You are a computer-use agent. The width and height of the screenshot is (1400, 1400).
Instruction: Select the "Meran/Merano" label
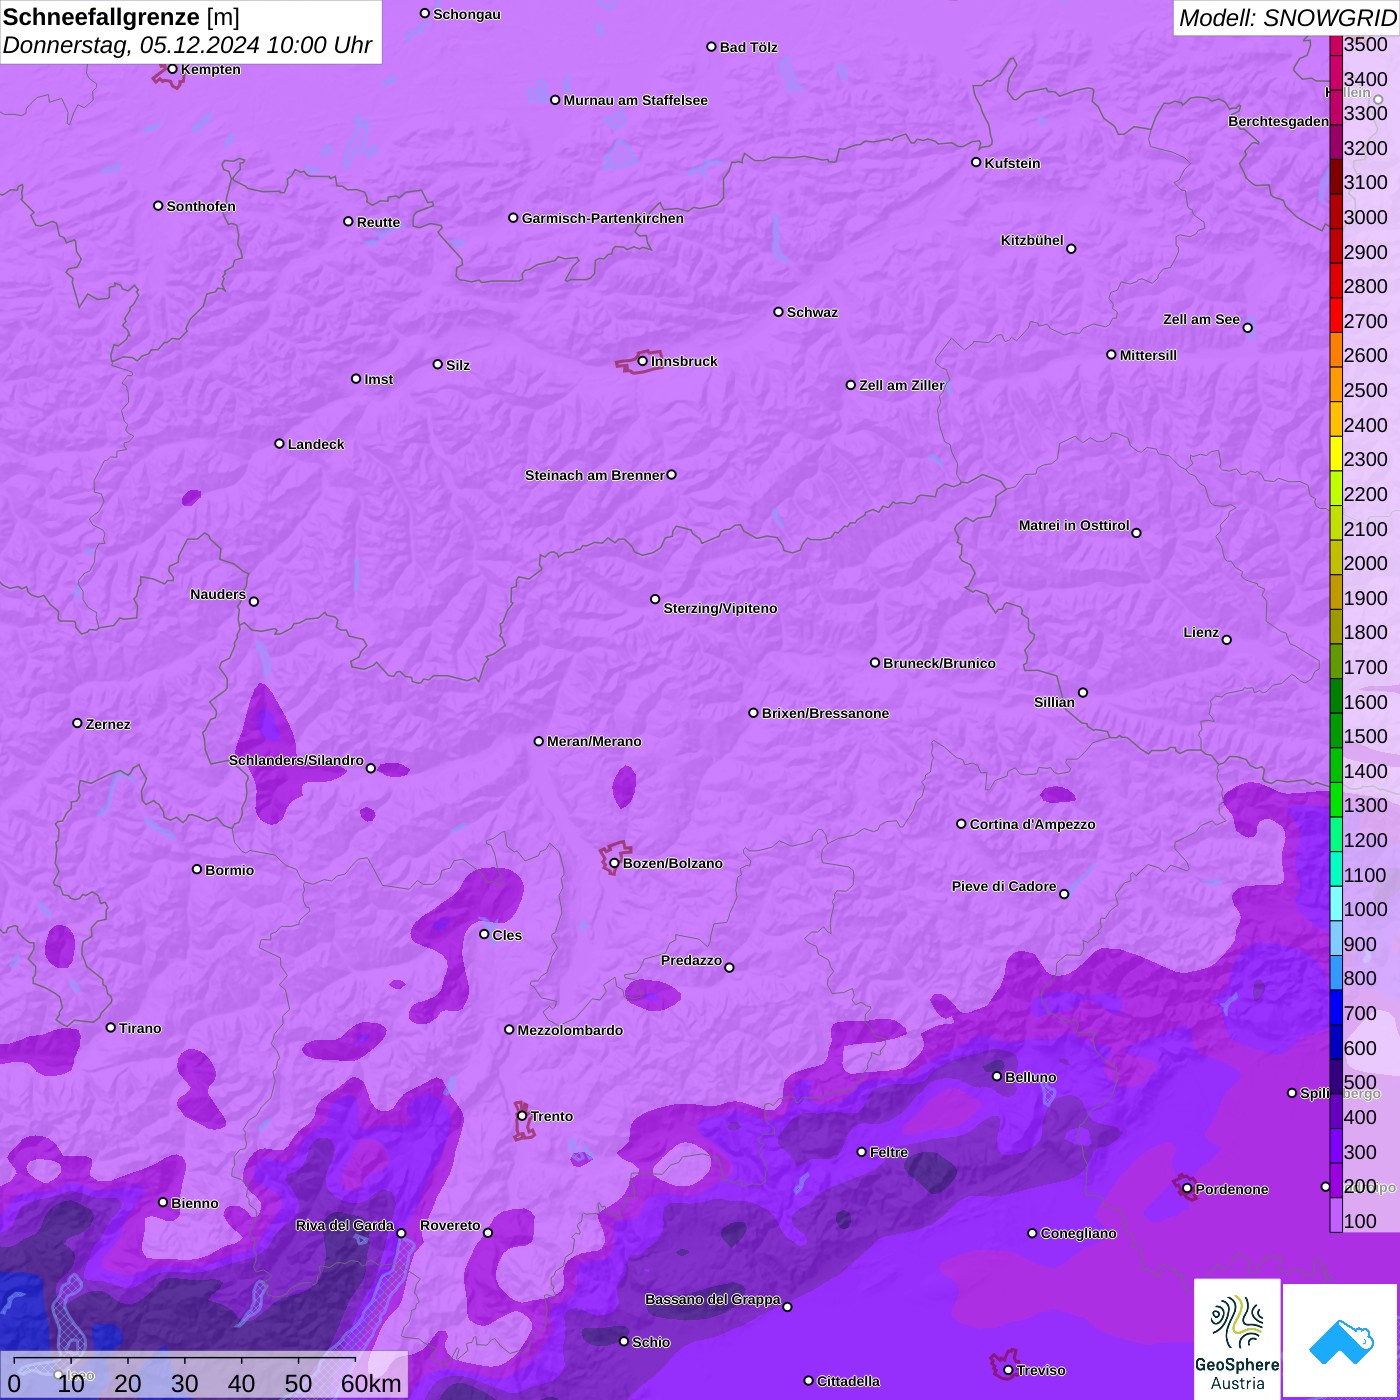594,741
